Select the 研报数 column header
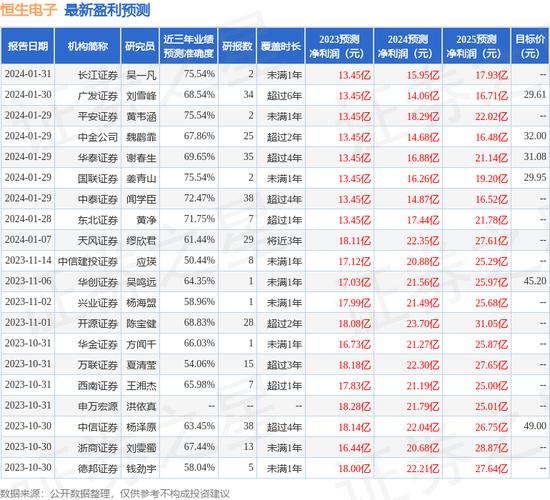This screenshot has height=500, width=550. (x=237, y=46)
